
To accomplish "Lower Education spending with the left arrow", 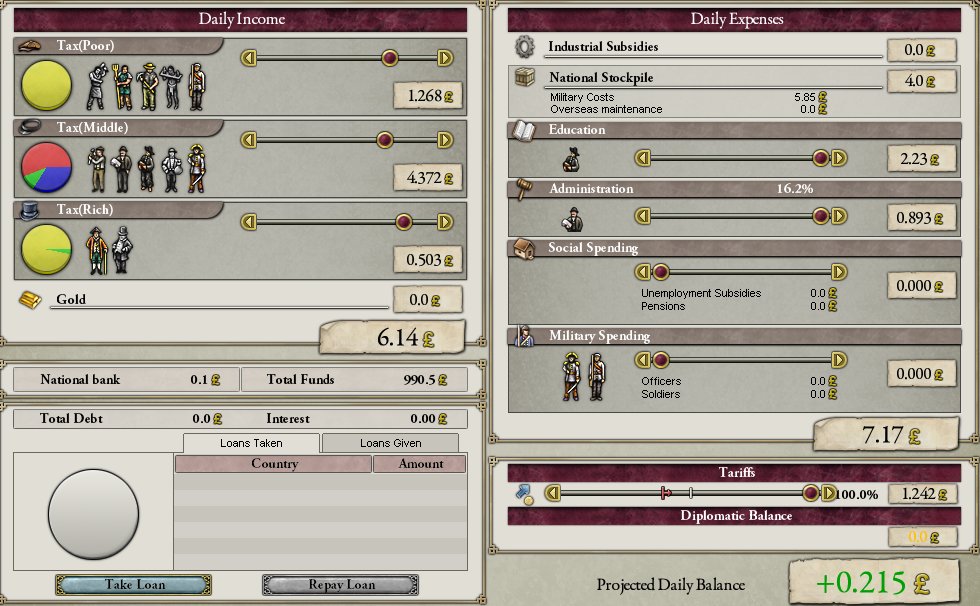I will pyautogui.click(x=644, y=158).
